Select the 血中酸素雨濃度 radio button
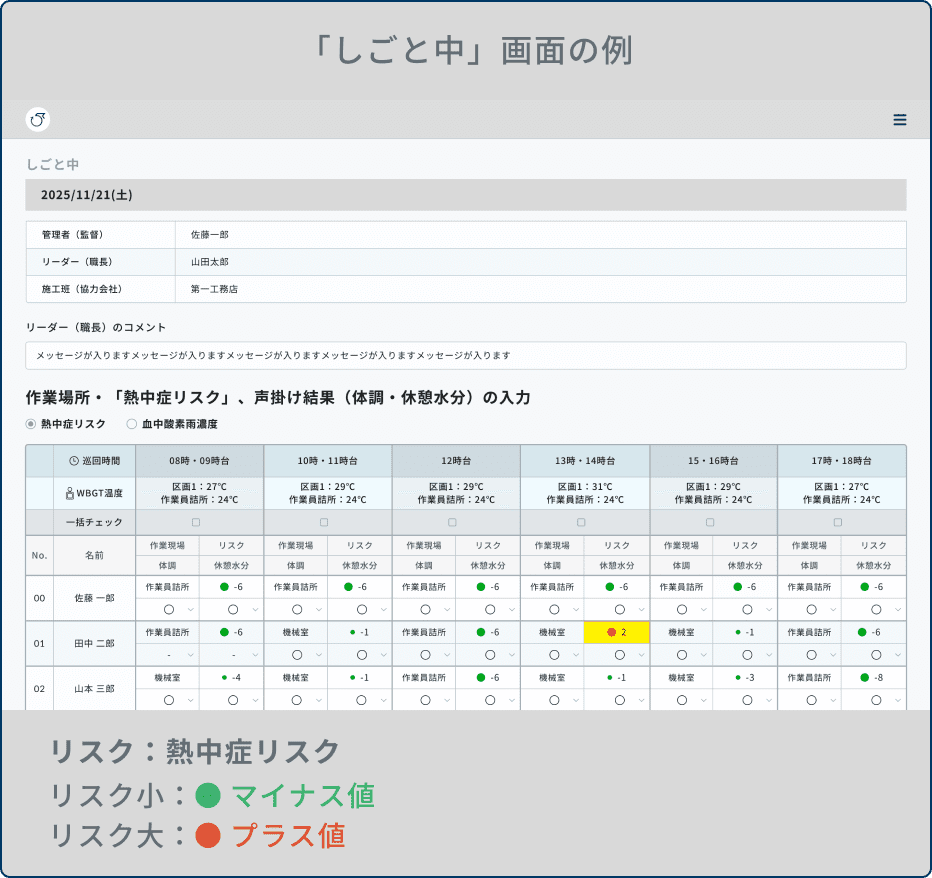Viewport: 932px width, 878px height. click(x=131, y=423)
